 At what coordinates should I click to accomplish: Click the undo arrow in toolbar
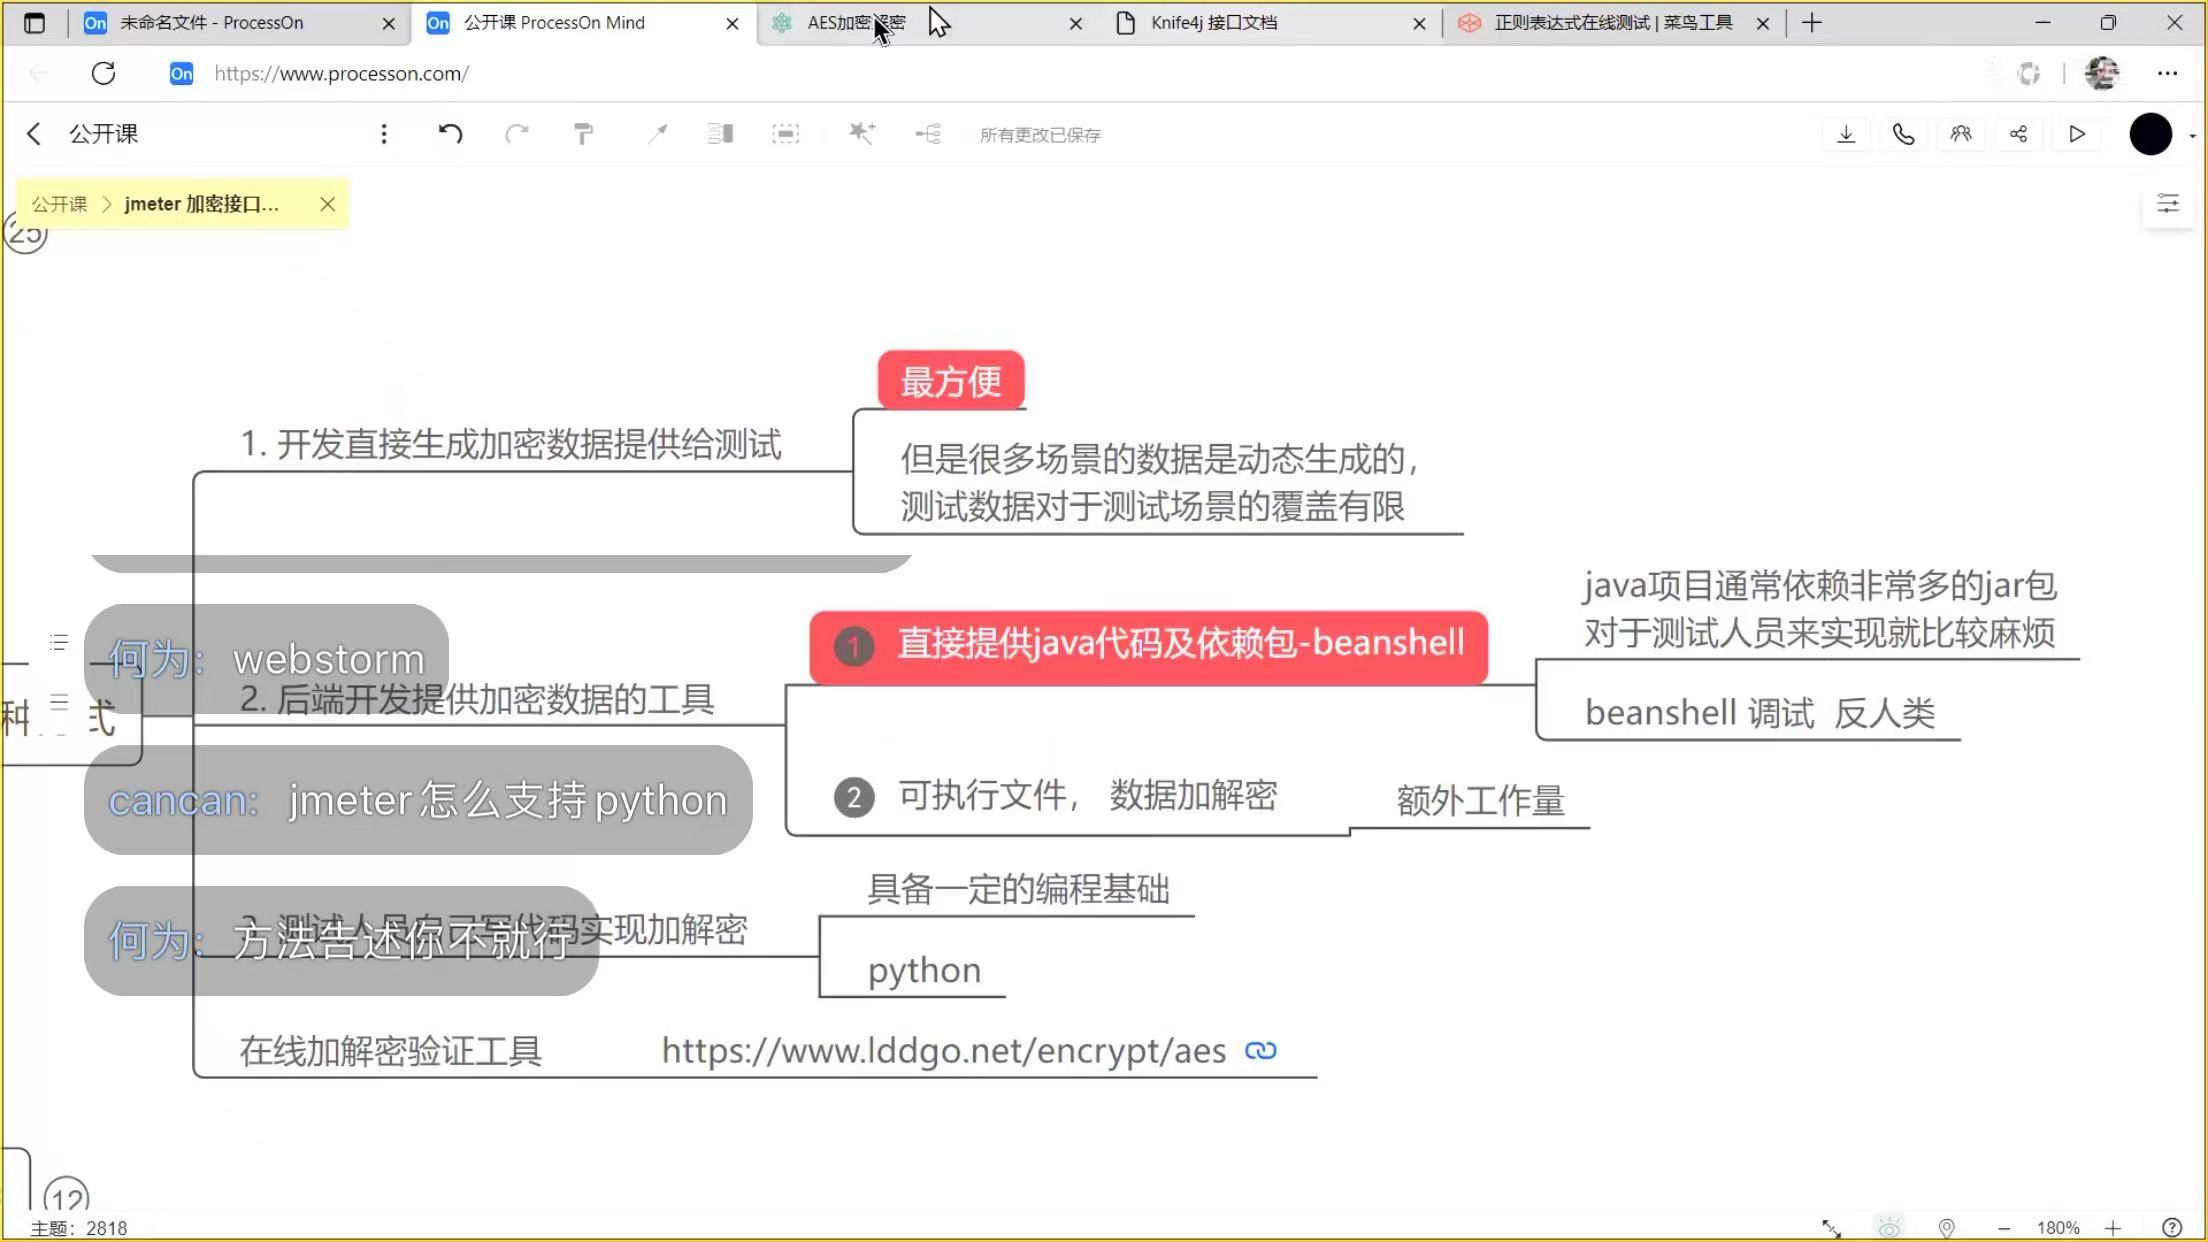point(450,134)
